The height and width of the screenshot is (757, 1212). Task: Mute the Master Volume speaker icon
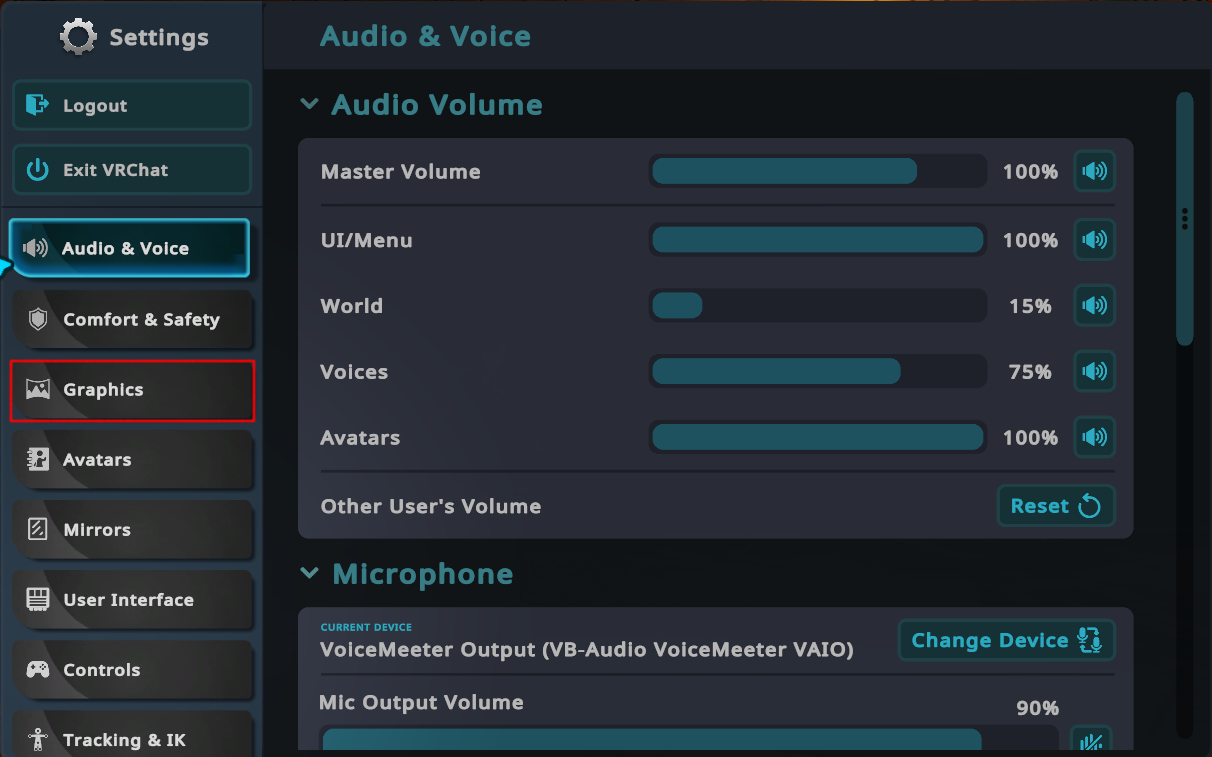1094,172
